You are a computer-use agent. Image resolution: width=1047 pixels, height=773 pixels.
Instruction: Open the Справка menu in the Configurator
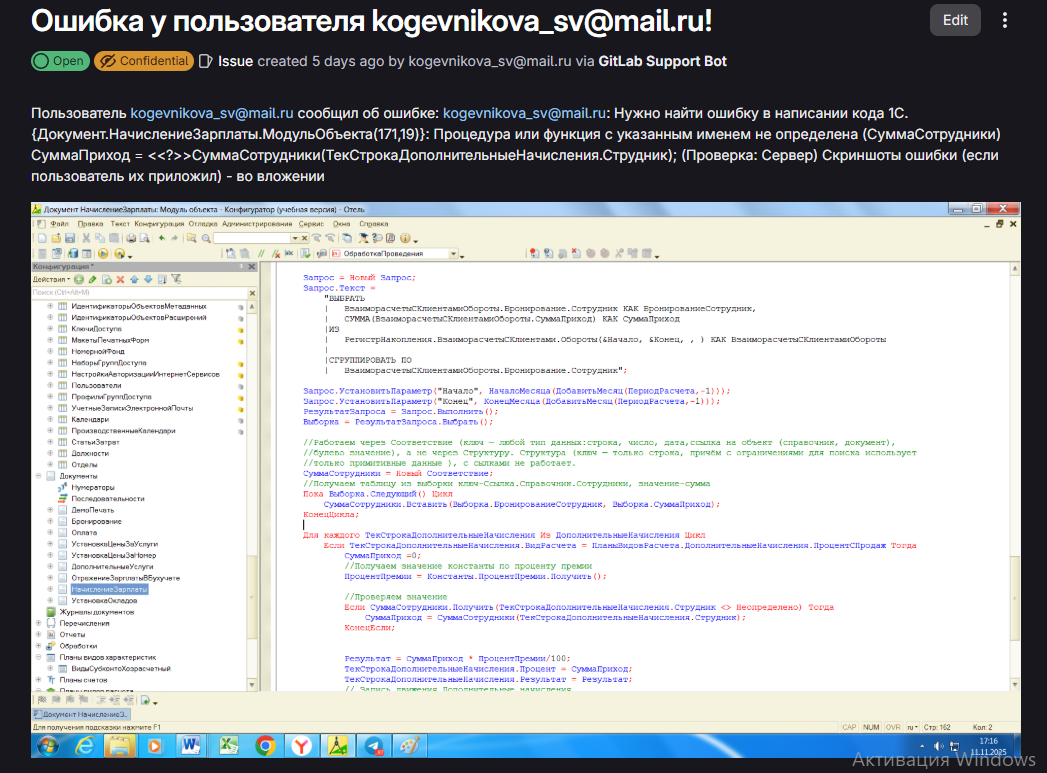pyautogui.click(x=374, y=224)
